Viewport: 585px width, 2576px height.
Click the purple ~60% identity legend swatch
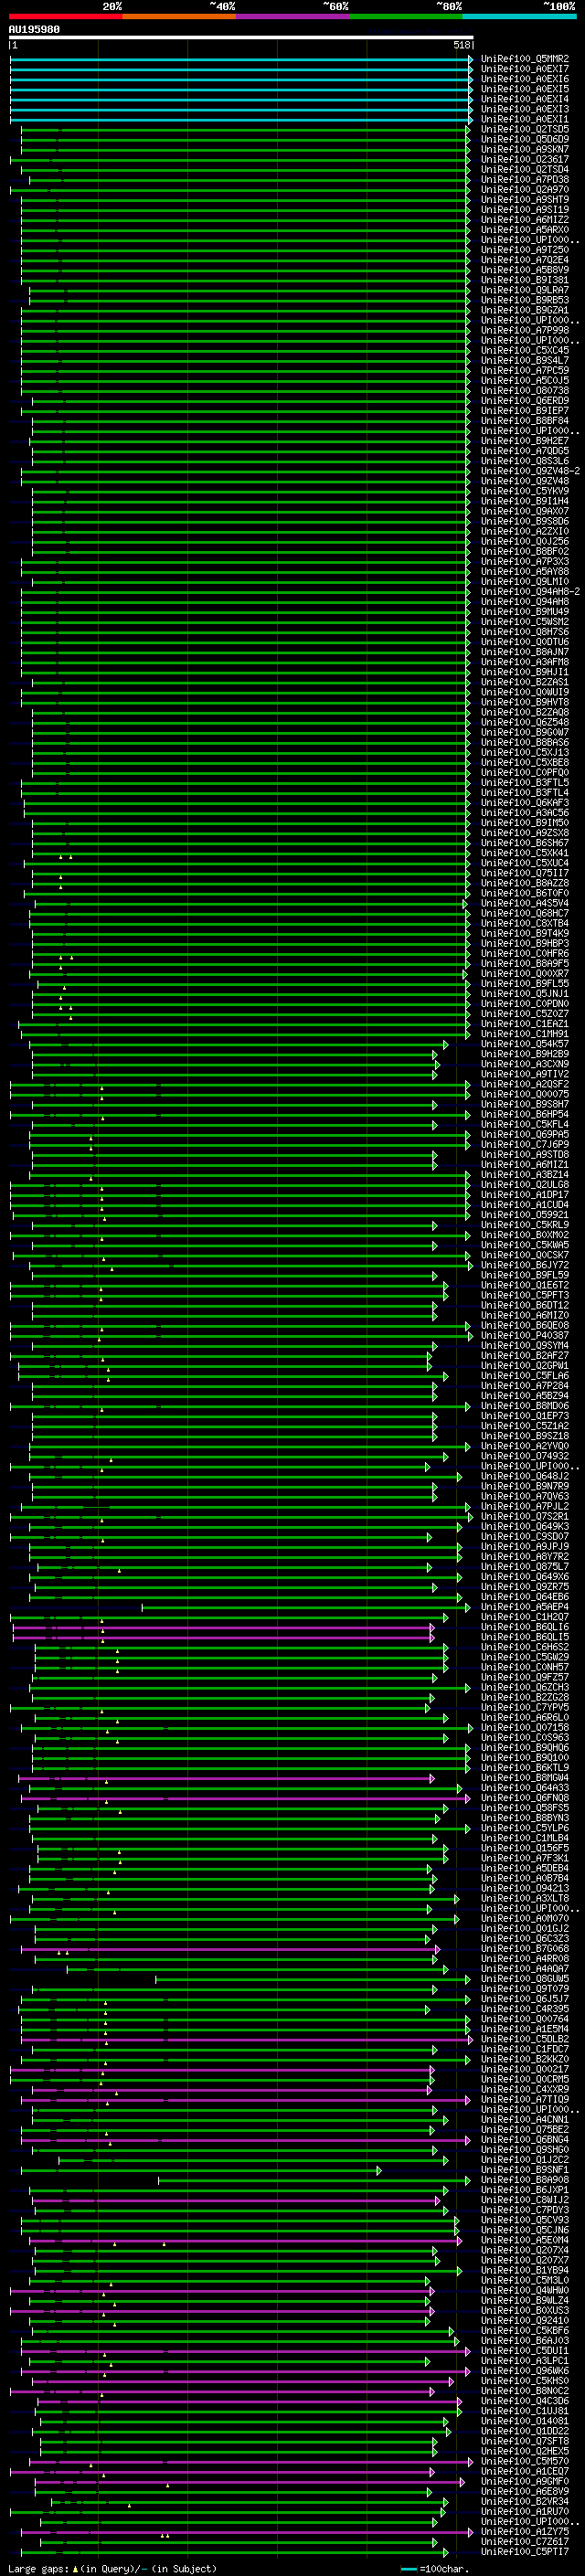292,16
